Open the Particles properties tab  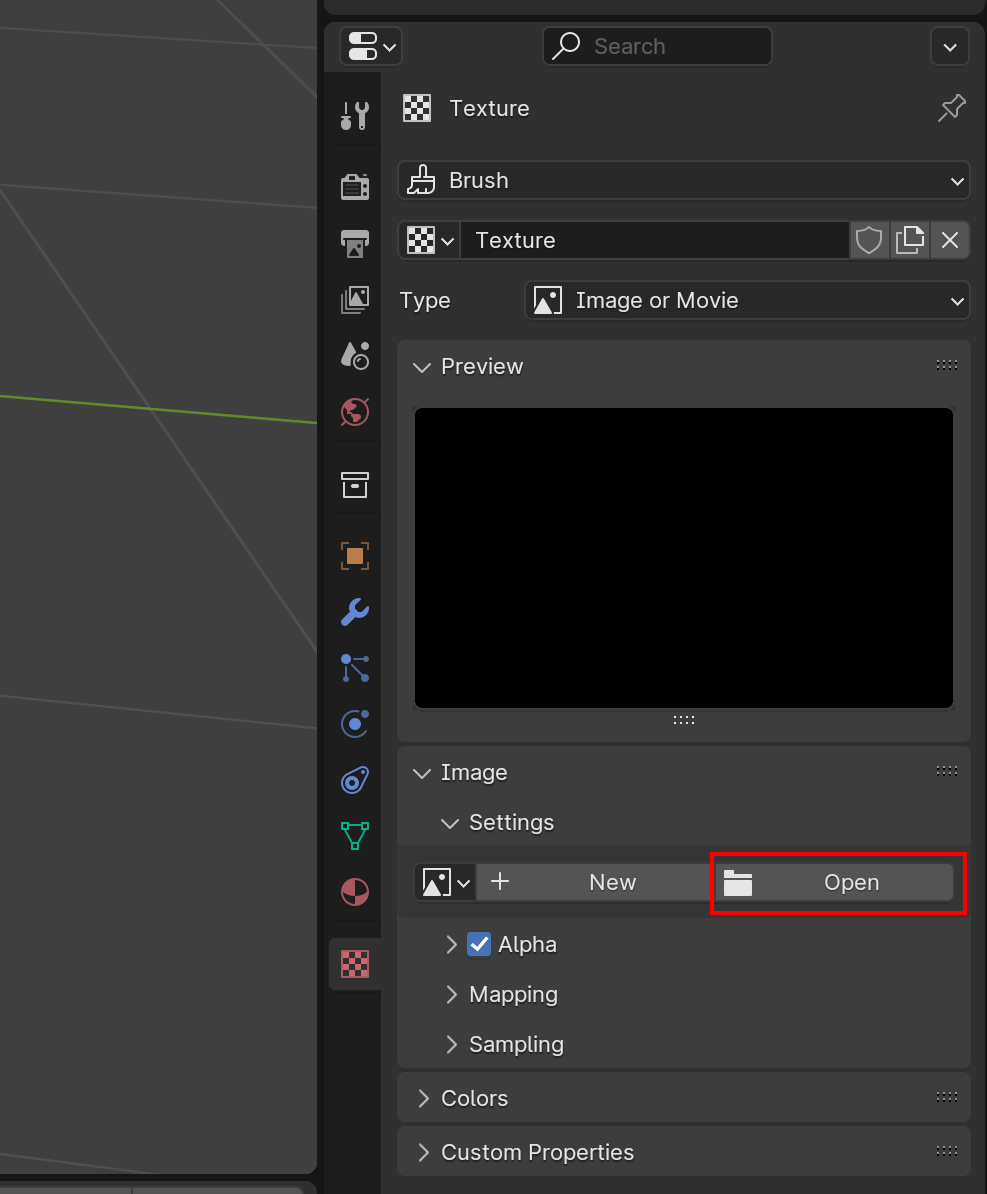[355, 668]
